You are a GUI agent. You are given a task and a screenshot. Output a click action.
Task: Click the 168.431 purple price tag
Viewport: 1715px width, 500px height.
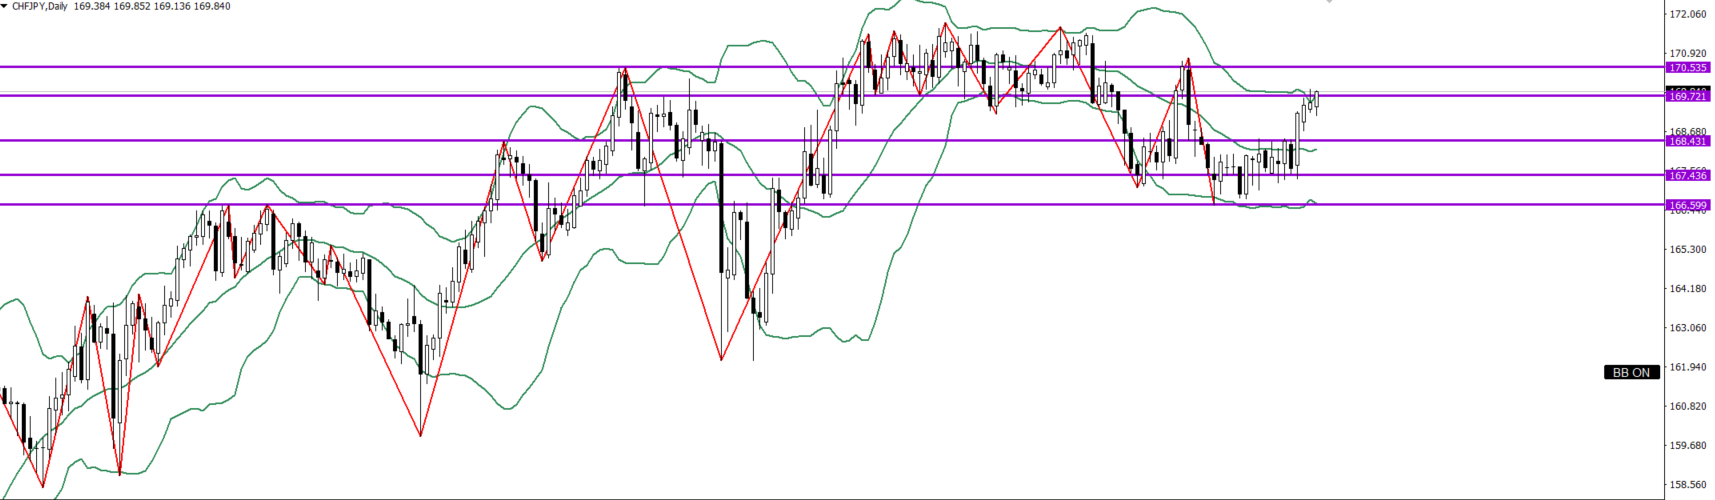coord(1687,142)
